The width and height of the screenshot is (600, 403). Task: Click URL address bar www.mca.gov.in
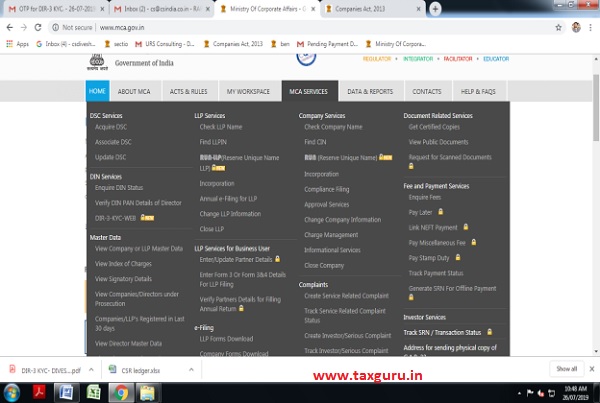click(x=122, y=28)
